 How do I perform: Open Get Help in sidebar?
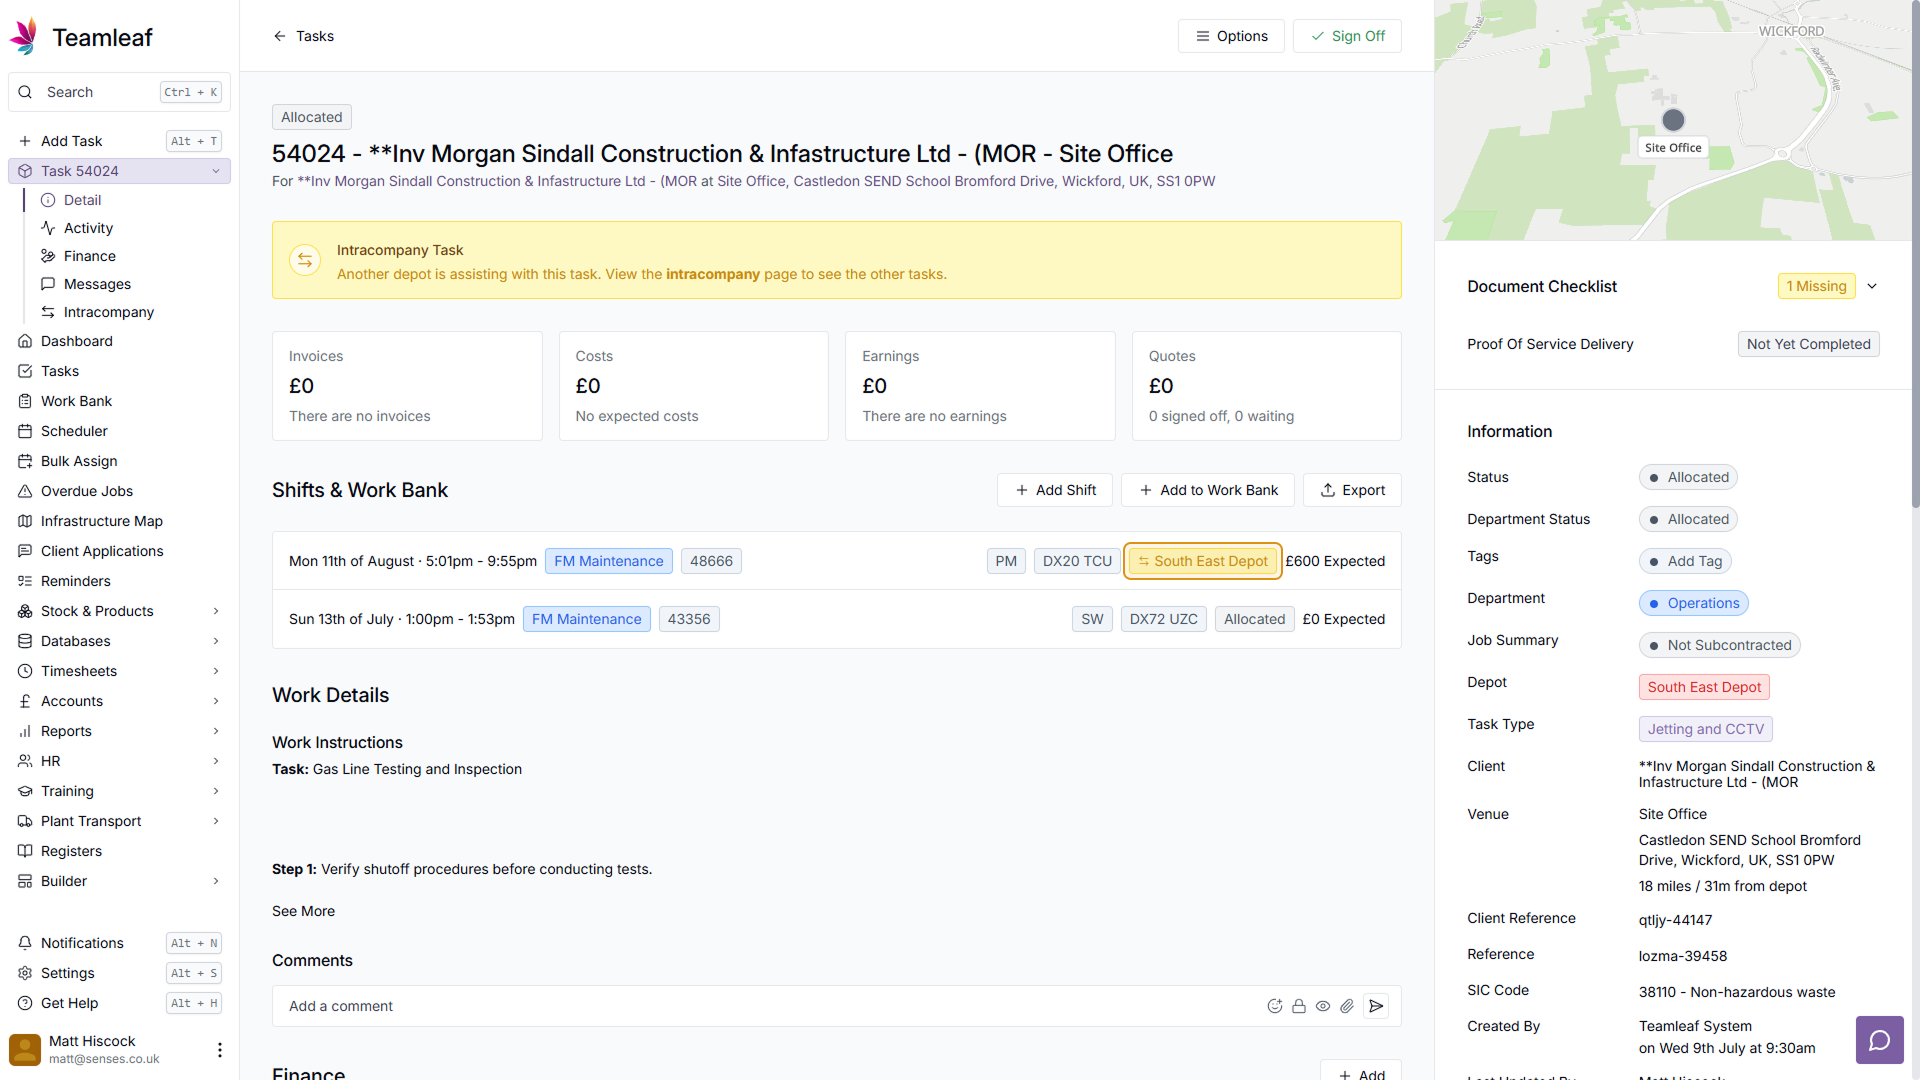coord(119,1003)
